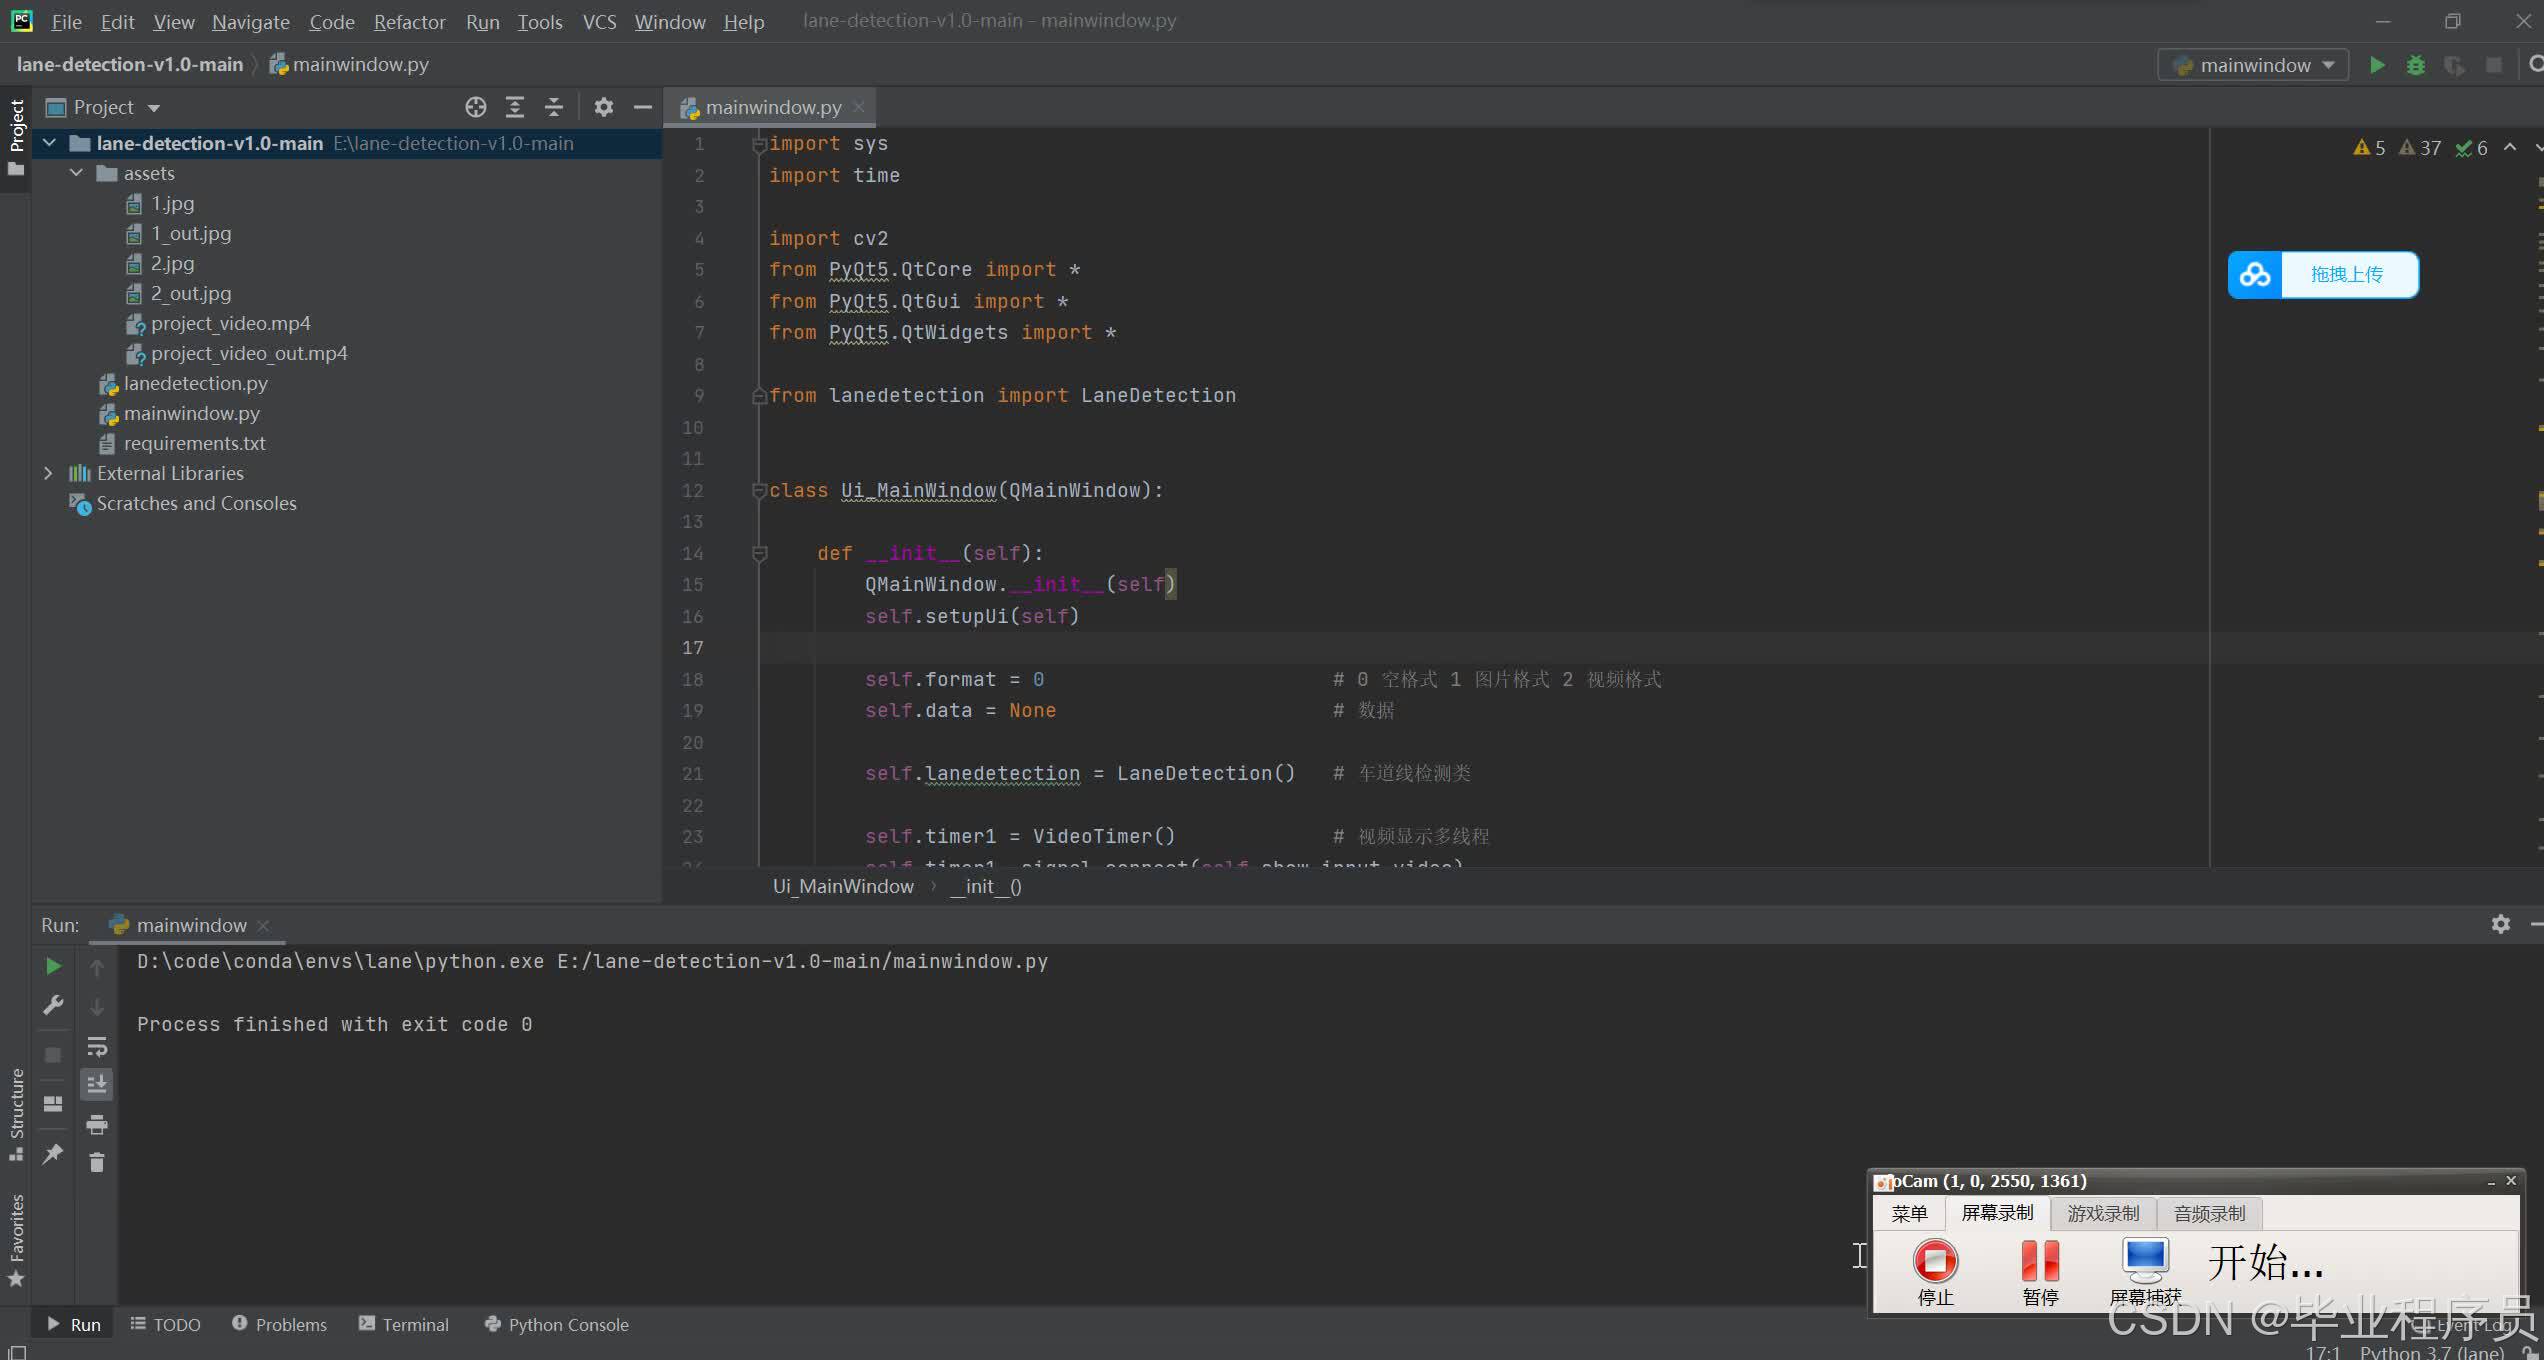Open the VCS menu
The width and height of the screenshot is (2544, 1360).
[x=599, y=21]
